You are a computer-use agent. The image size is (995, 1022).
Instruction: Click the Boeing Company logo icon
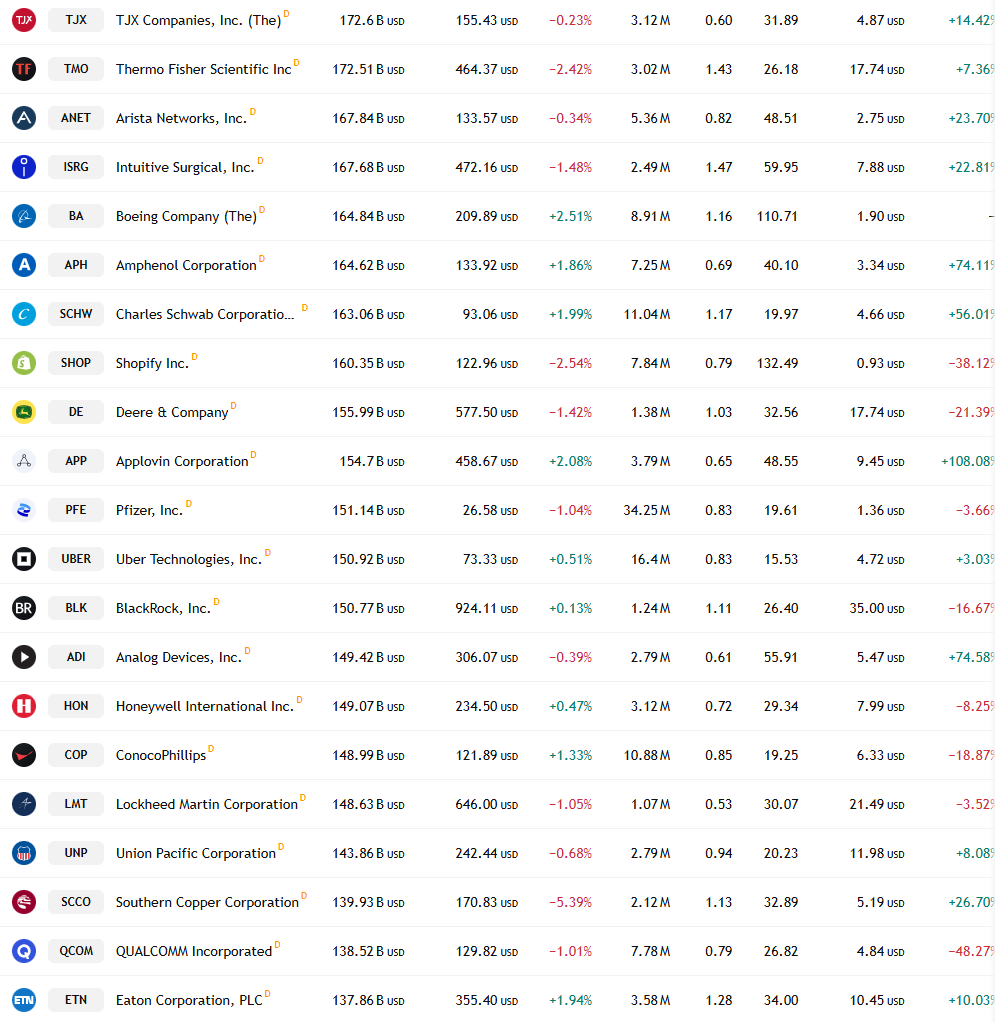point(24,216)
